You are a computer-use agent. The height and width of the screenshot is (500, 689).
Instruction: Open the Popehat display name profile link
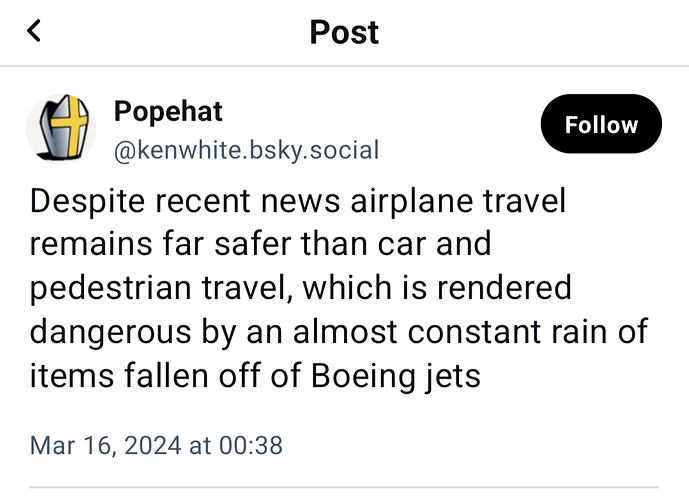(x=168, y=110)
